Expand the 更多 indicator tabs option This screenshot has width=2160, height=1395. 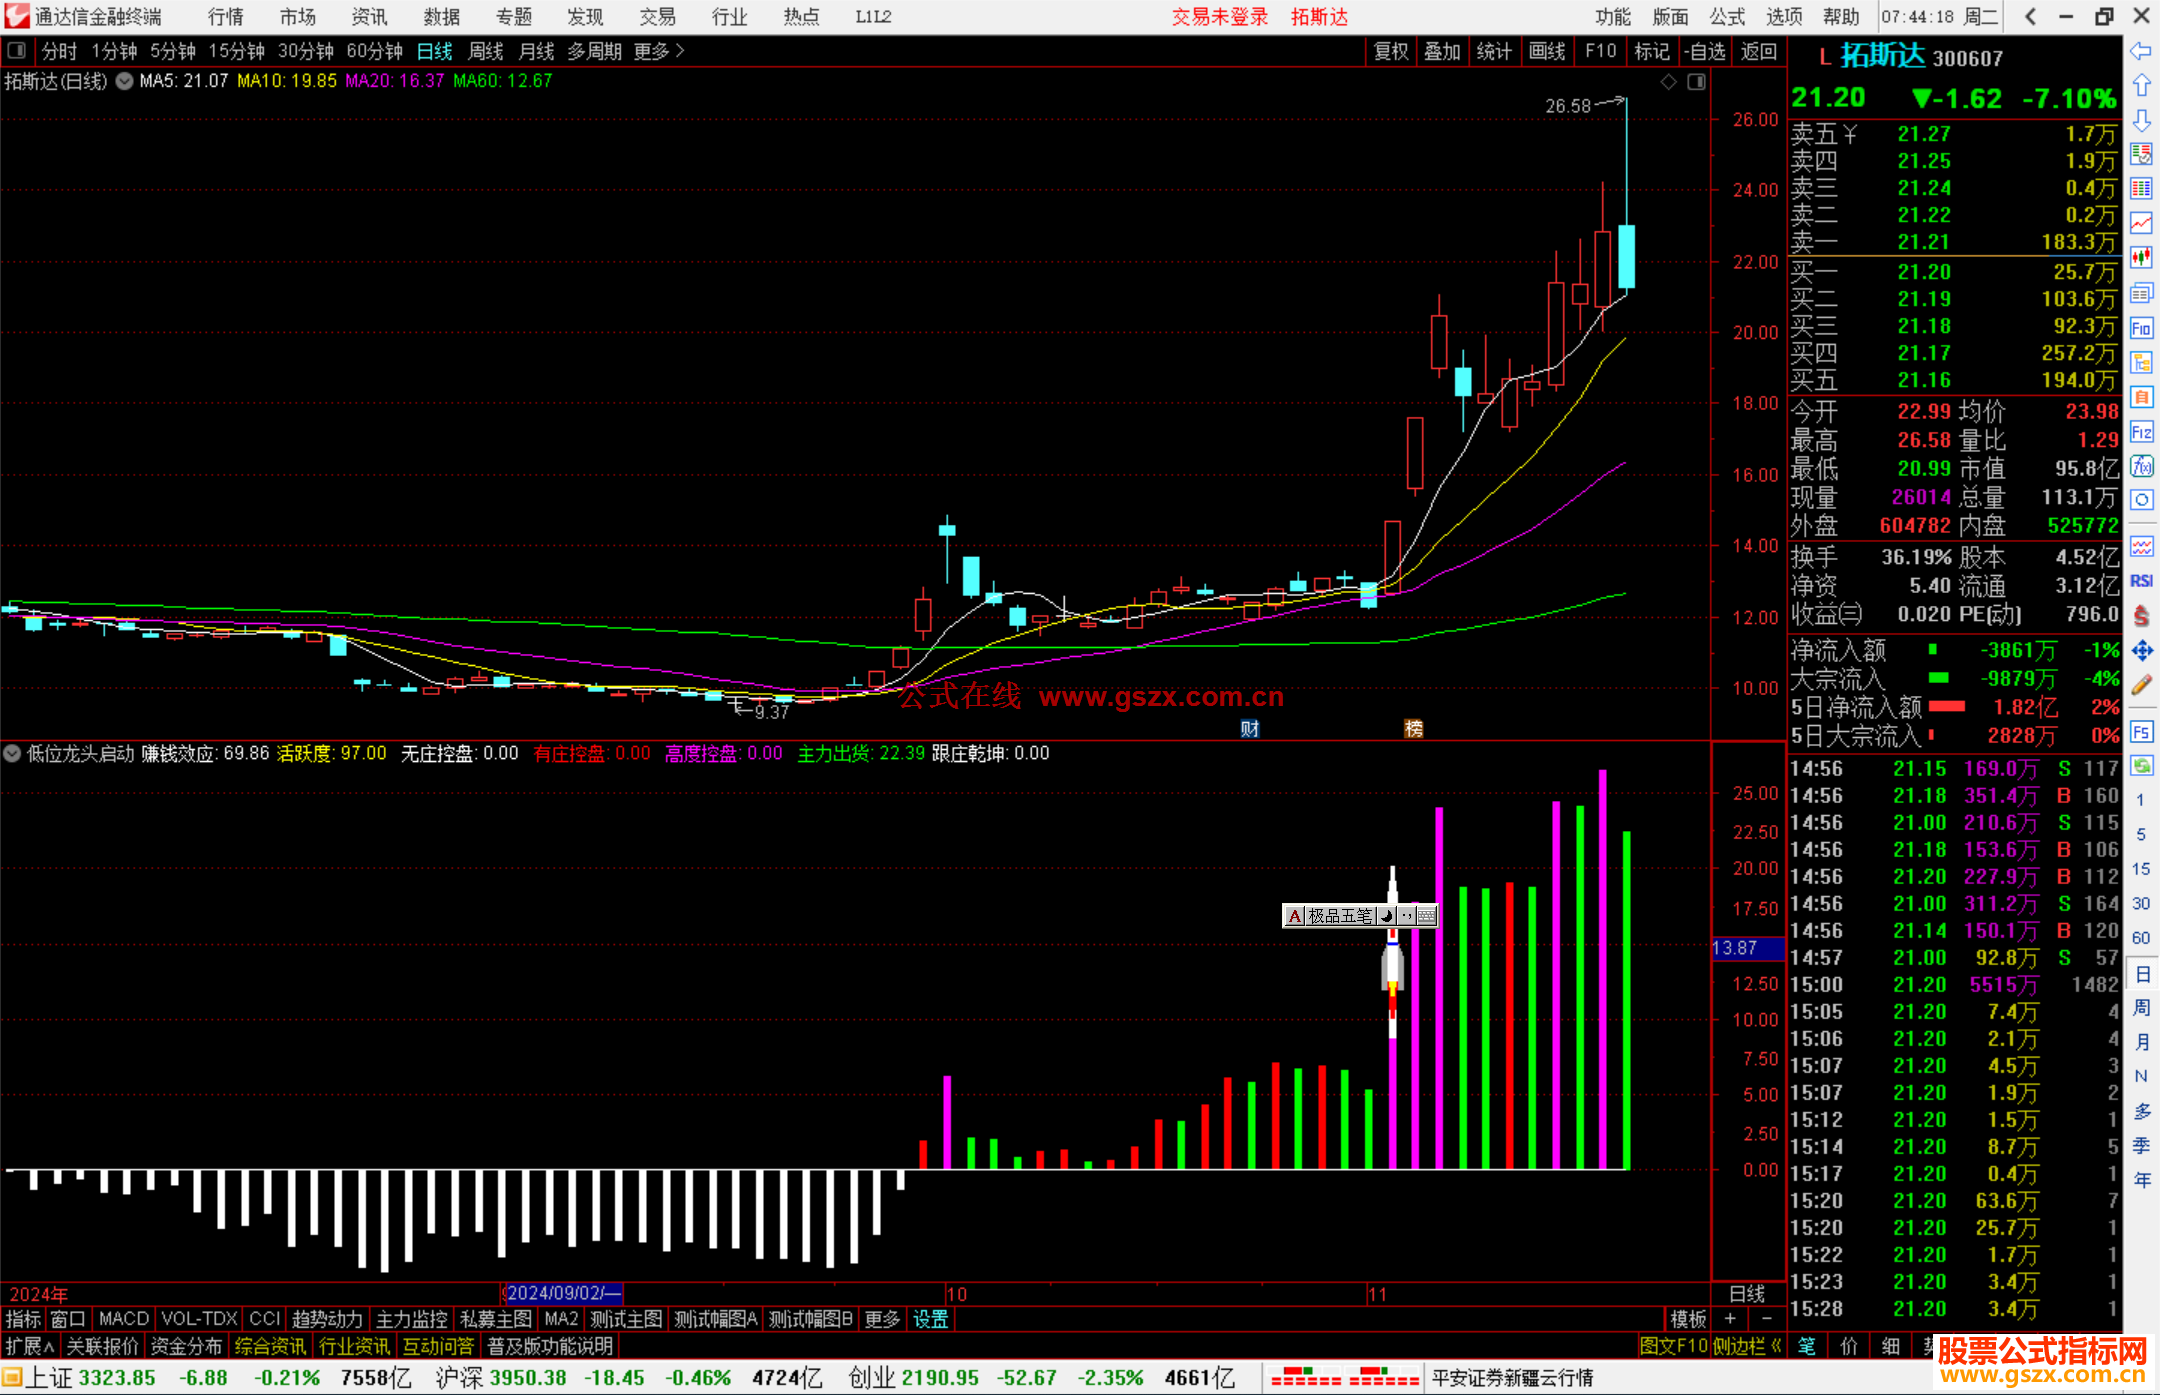[x=882, y=1319]
